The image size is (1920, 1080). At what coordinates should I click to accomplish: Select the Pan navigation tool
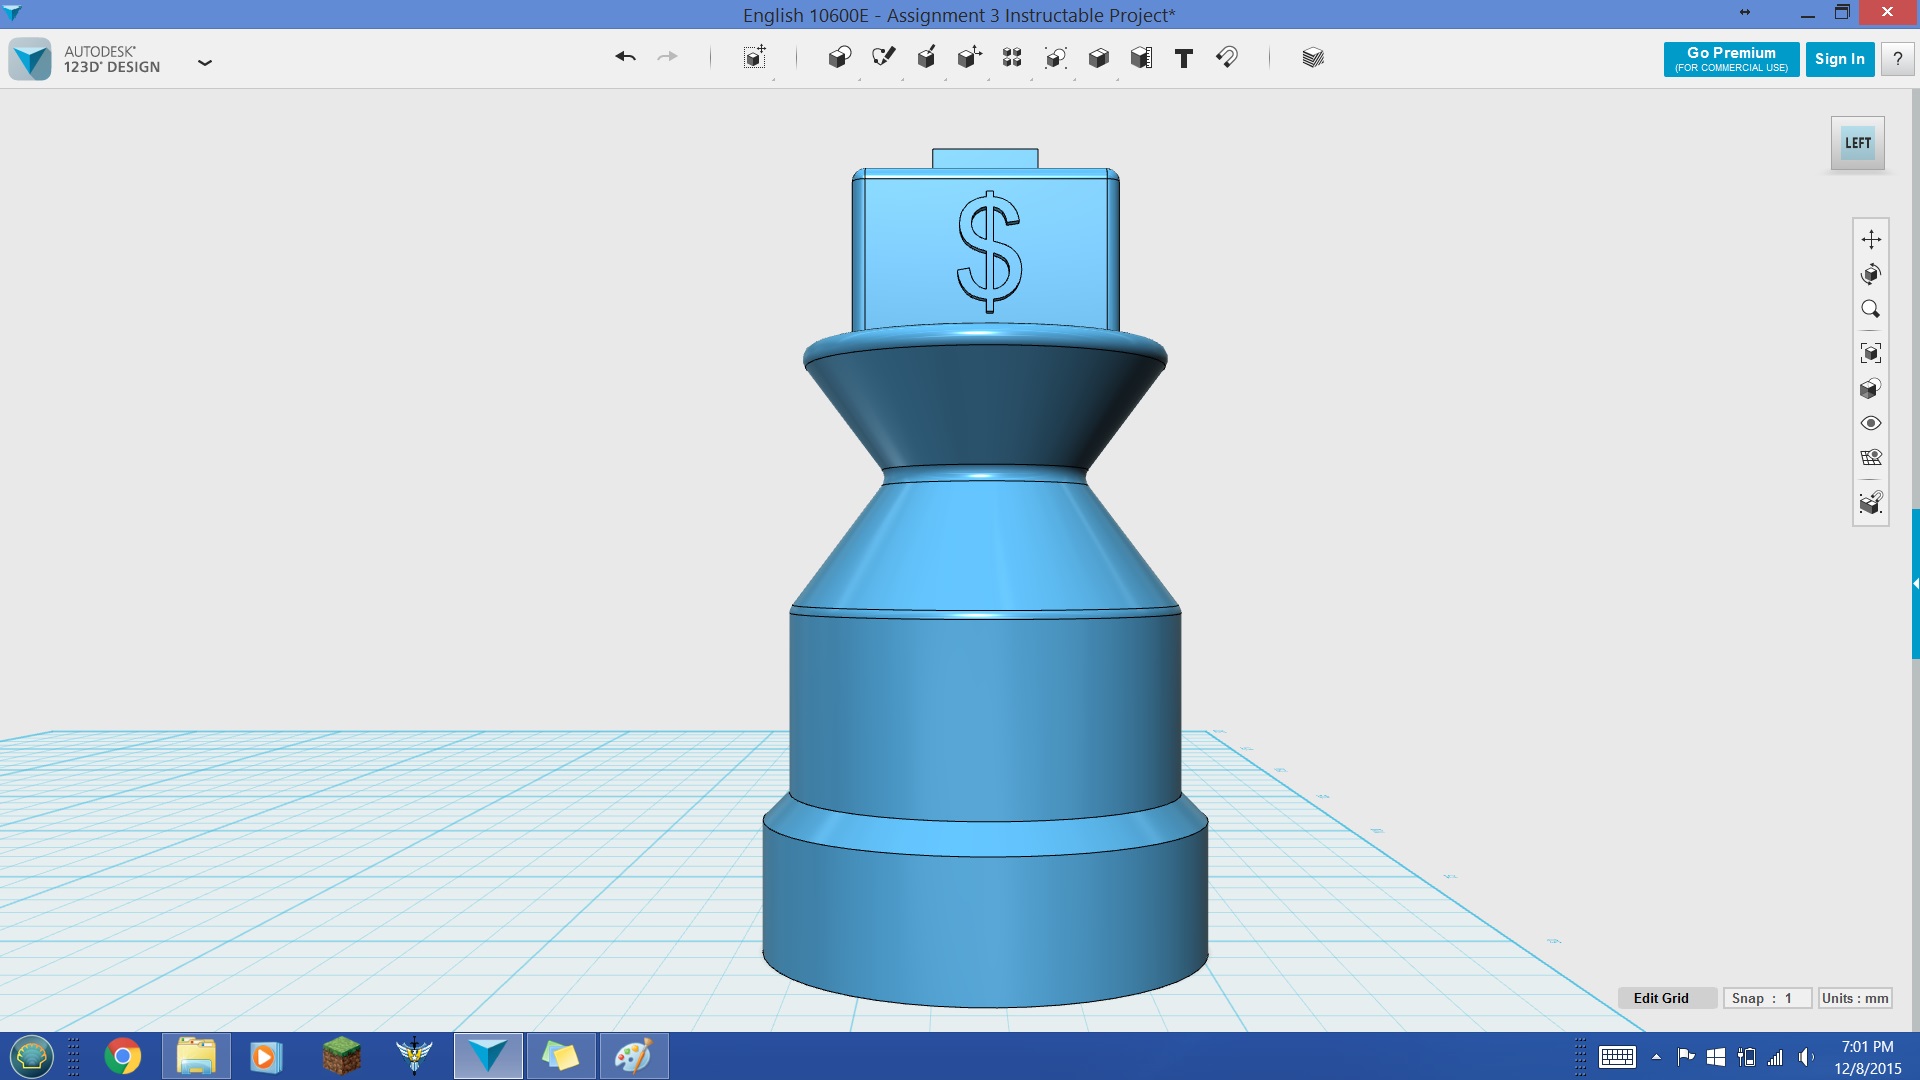point(1870,239)
